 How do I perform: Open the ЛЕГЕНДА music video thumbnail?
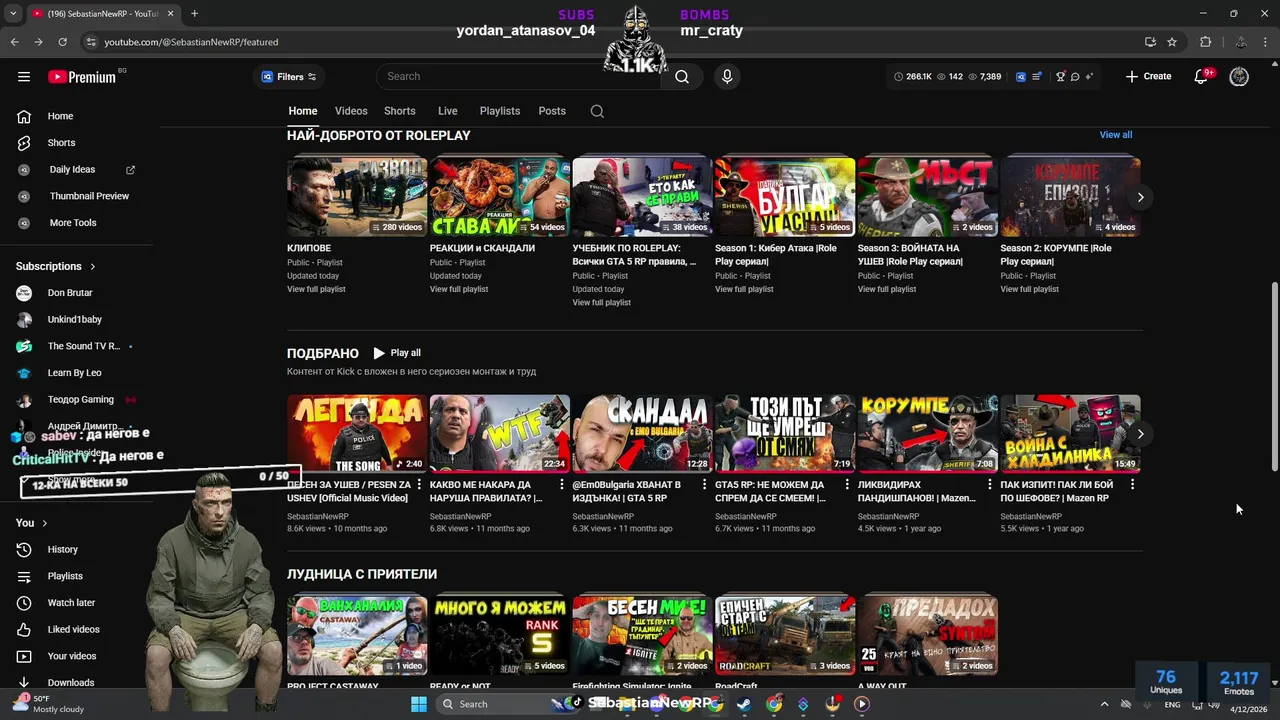[x=357, y=434]
